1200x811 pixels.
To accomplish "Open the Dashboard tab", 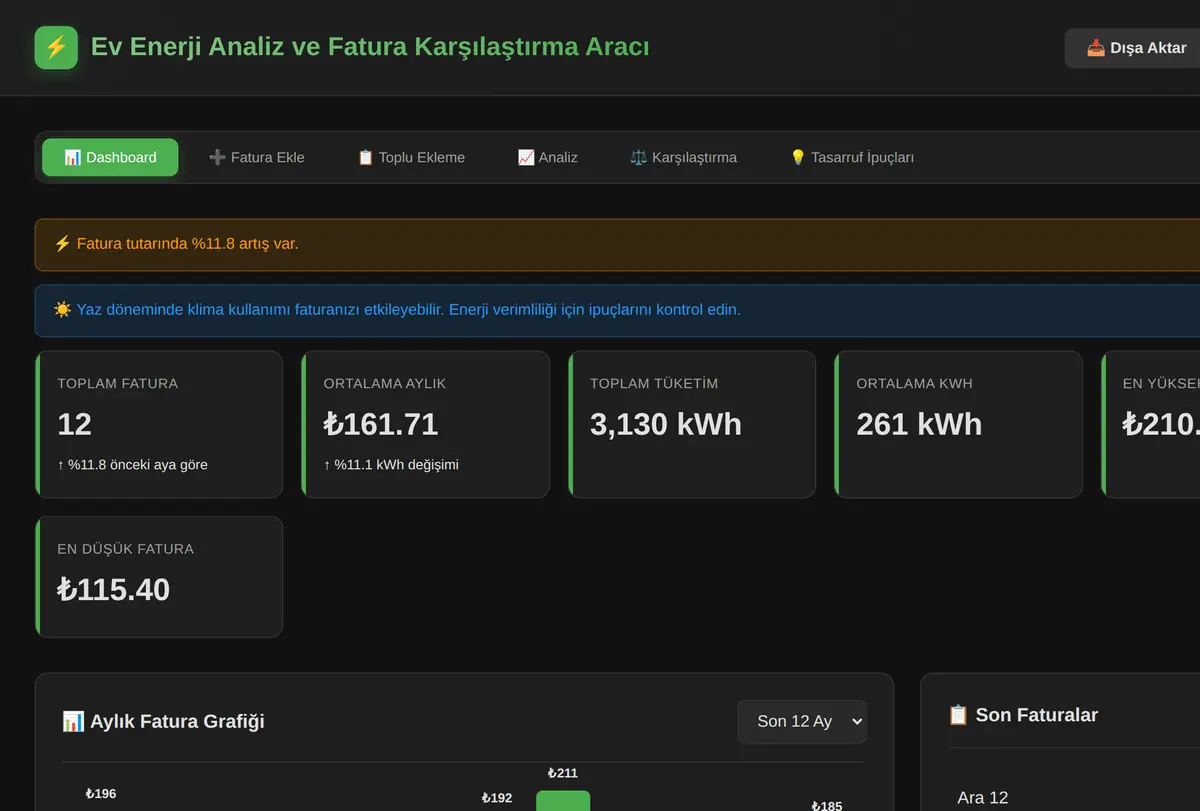I will (x=110, y=157).
